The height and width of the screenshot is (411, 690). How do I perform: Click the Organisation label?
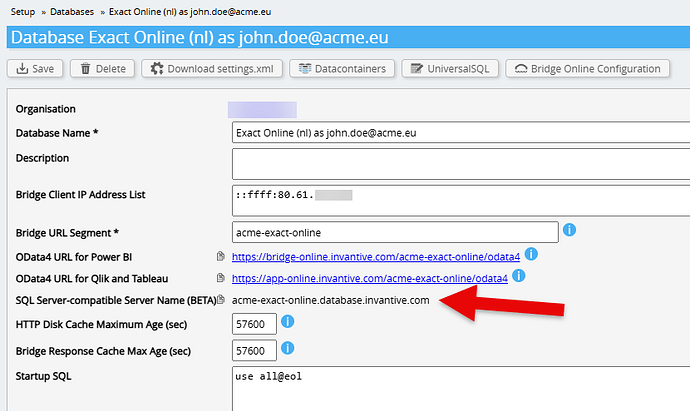pyautogui.click(x=46, y=109)
